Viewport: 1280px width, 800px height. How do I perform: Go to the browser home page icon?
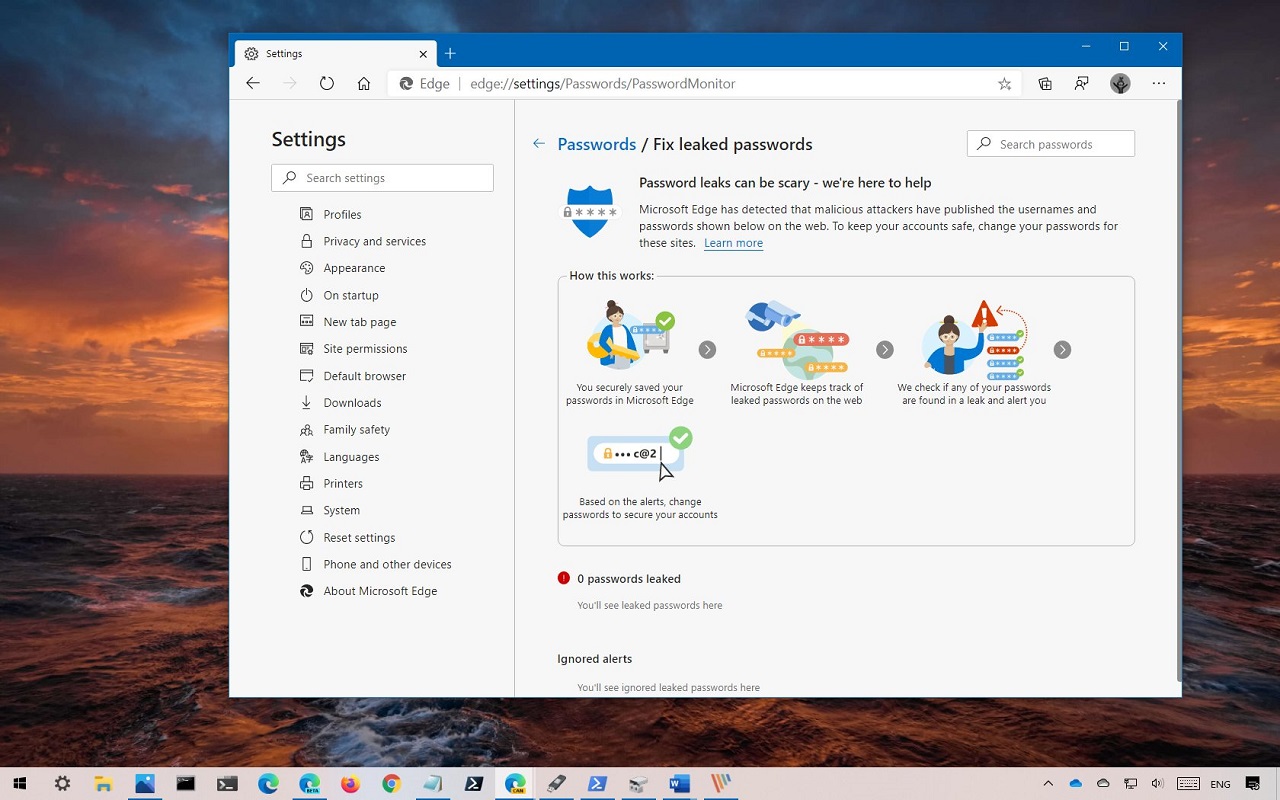click(364, 84)
